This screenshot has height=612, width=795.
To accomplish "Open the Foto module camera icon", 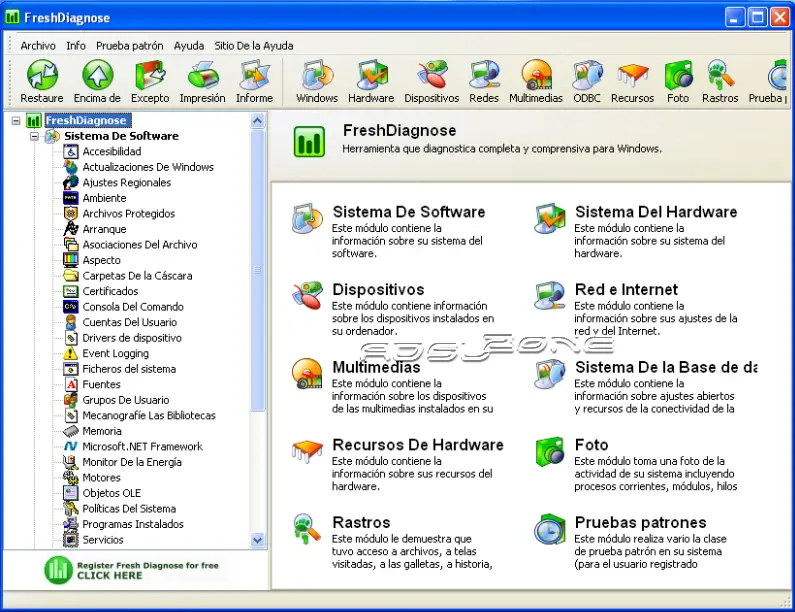I will coord(550,451).
